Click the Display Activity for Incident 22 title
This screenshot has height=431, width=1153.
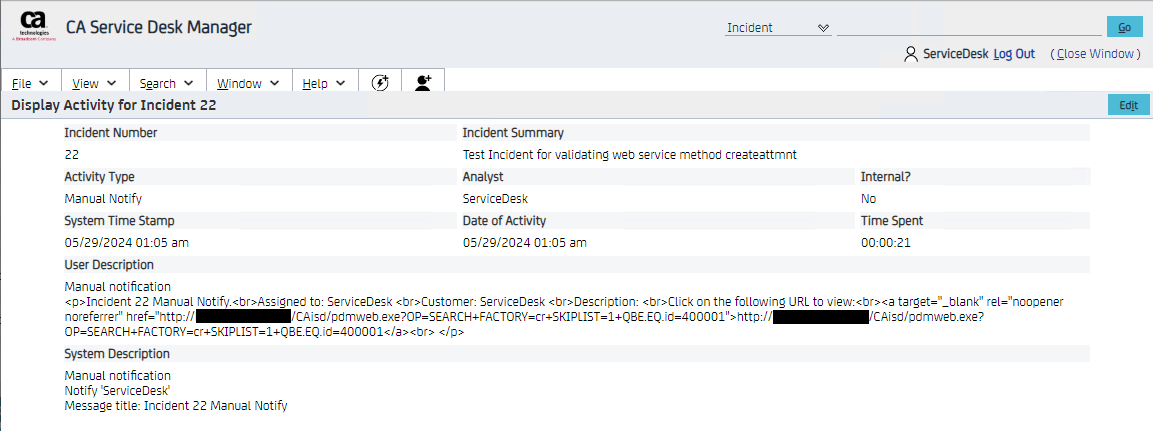coord(113,105)
